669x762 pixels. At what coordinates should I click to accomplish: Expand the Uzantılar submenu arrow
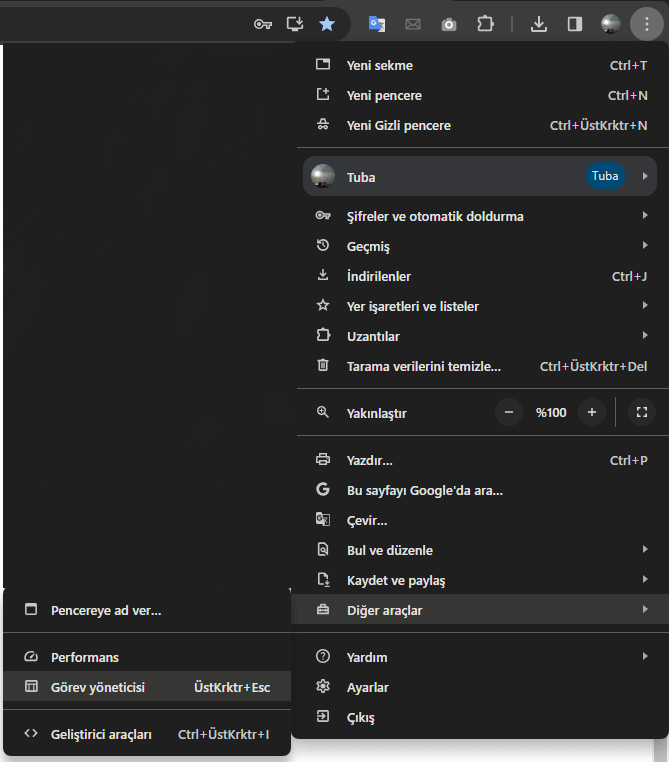(x=645, y=335)
